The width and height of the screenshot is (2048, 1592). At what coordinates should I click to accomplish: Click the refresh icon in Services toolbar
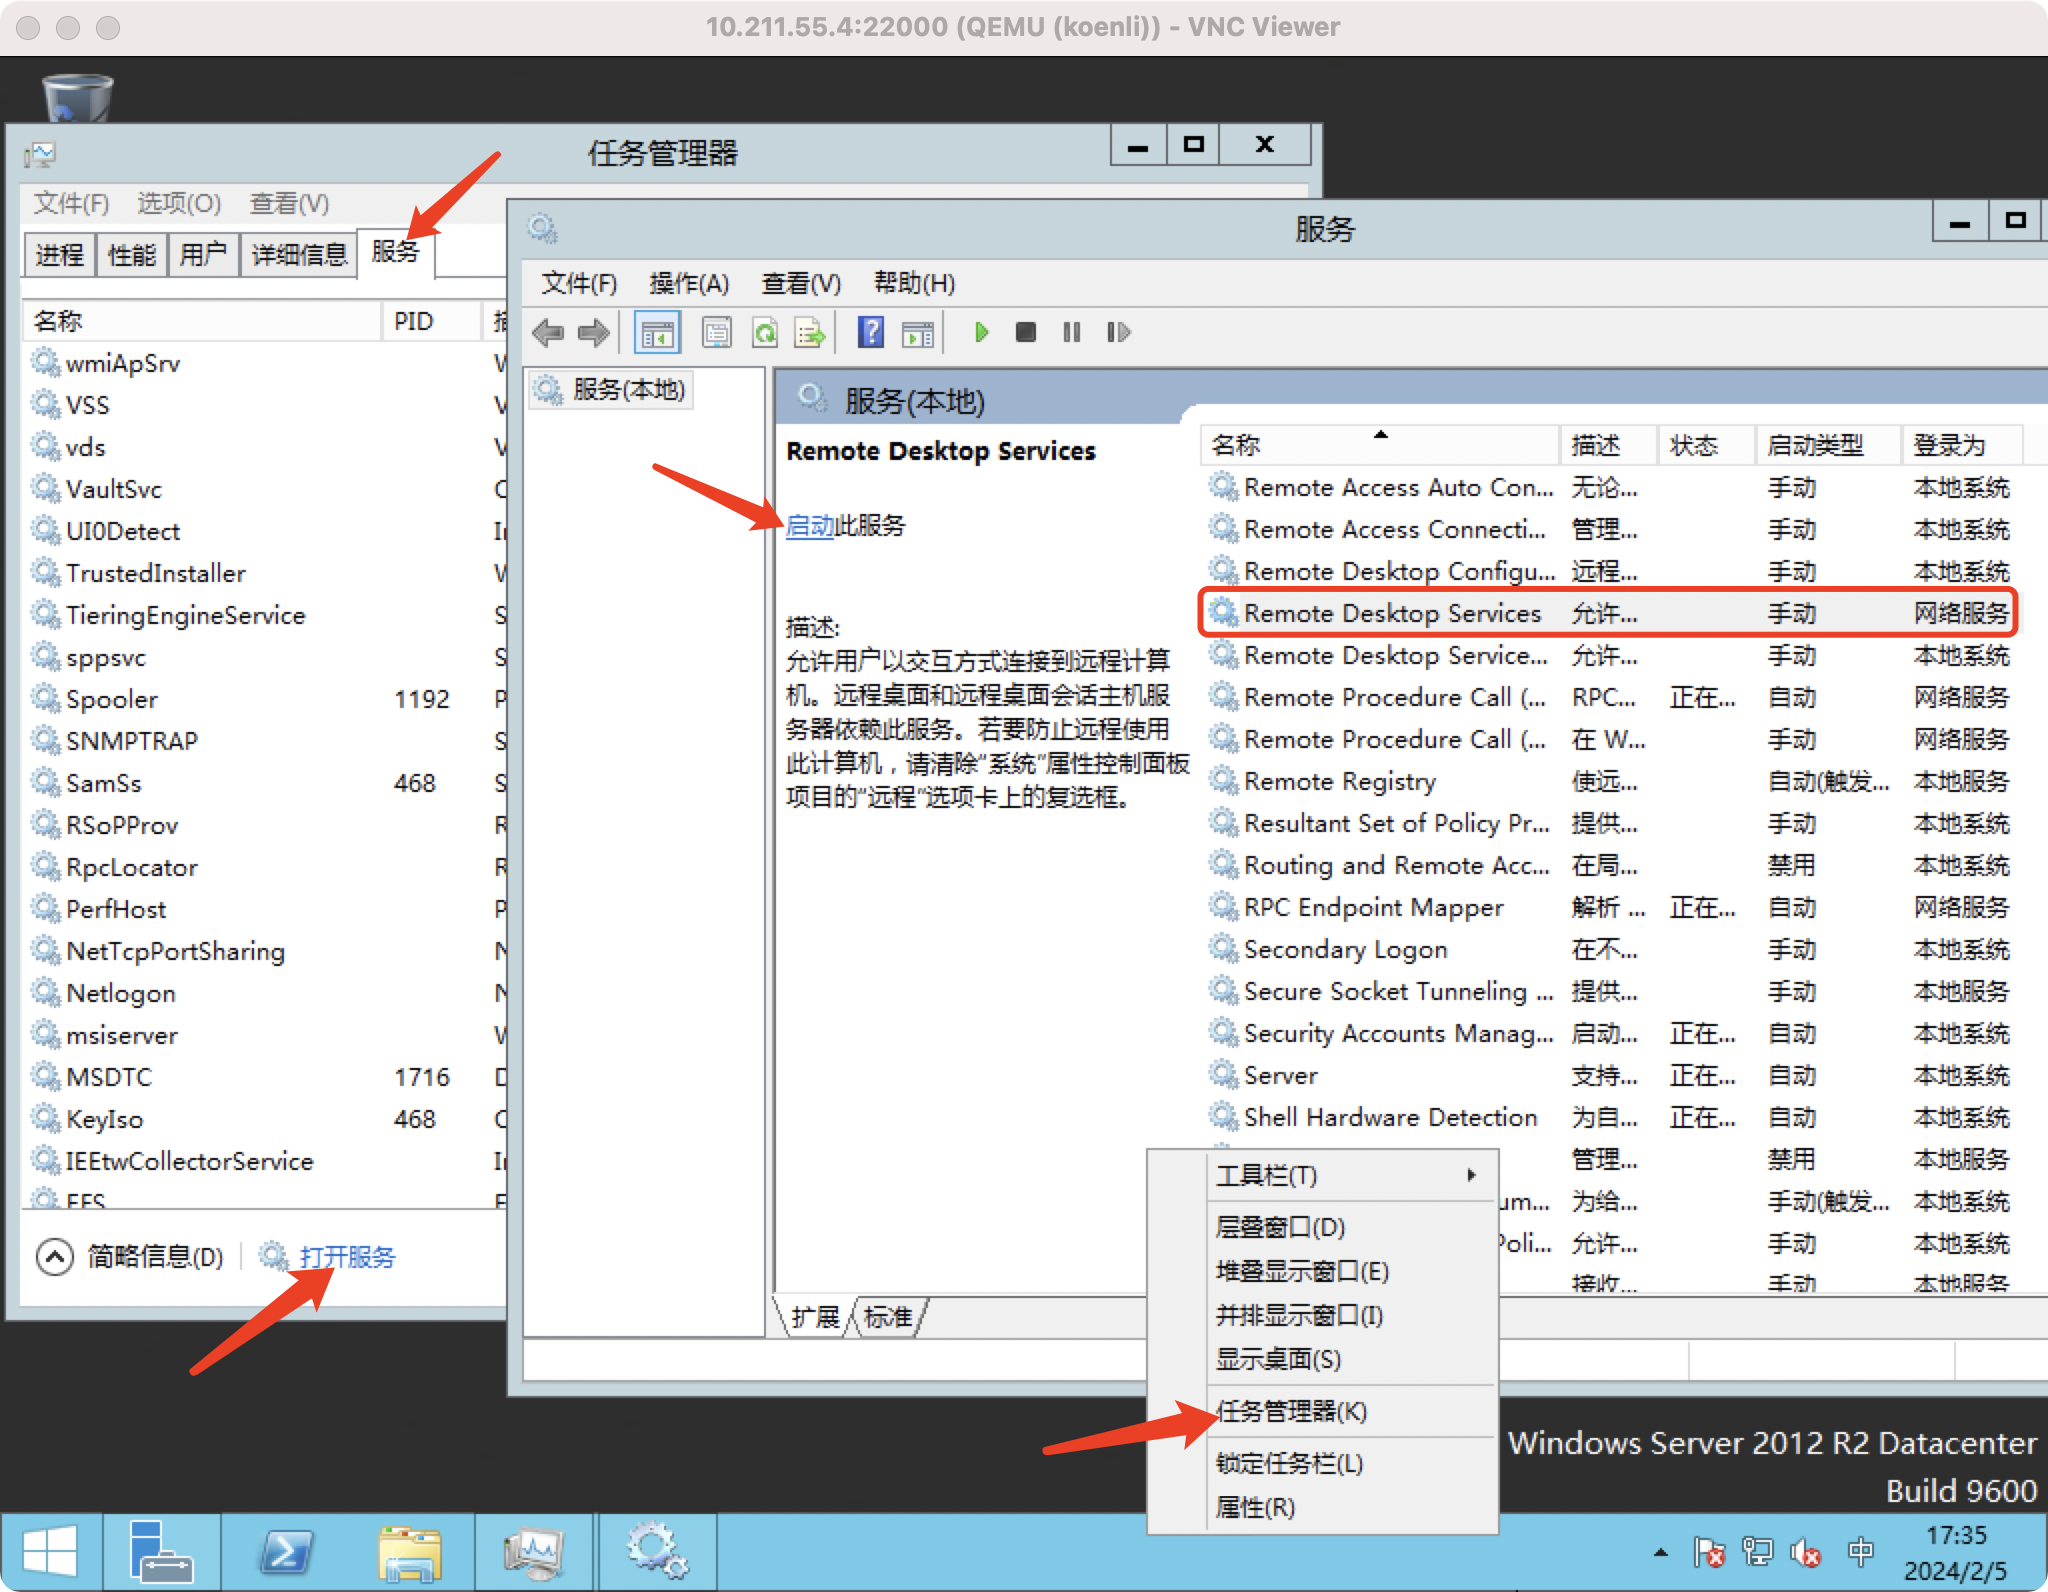click(x=766, y=332)
